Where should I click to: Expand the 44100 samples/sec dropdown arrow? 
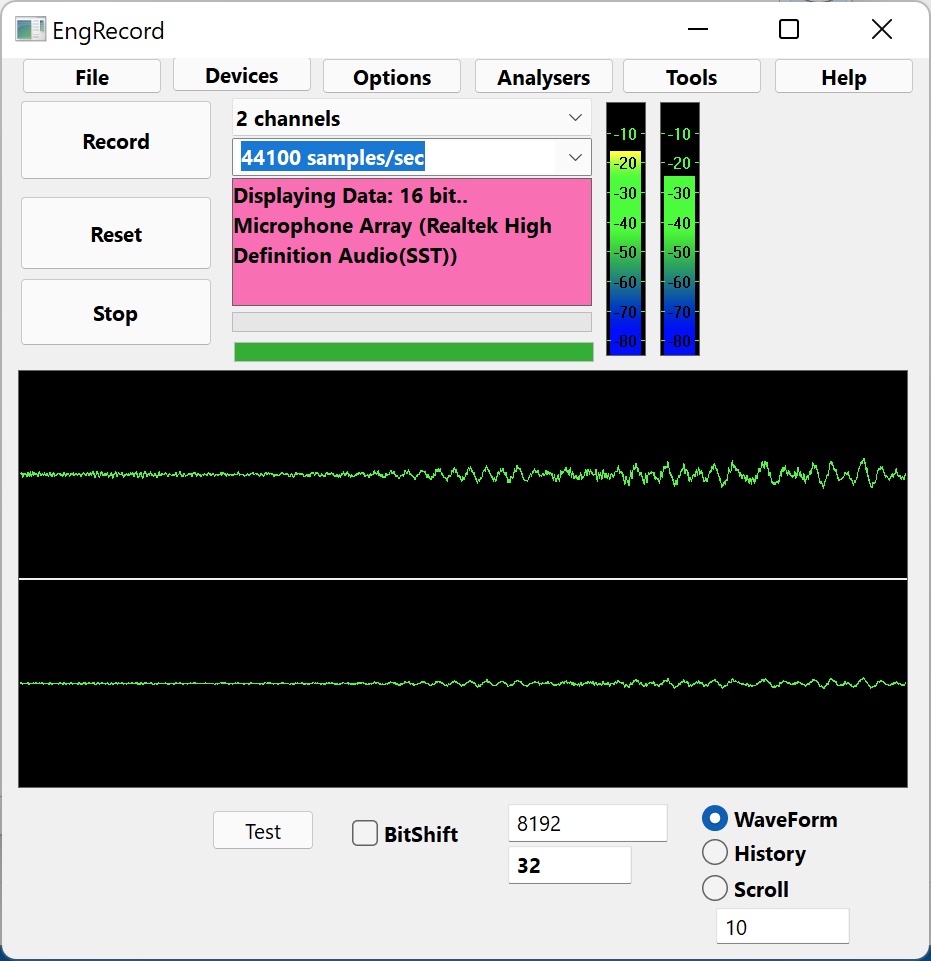coord(575,158)
